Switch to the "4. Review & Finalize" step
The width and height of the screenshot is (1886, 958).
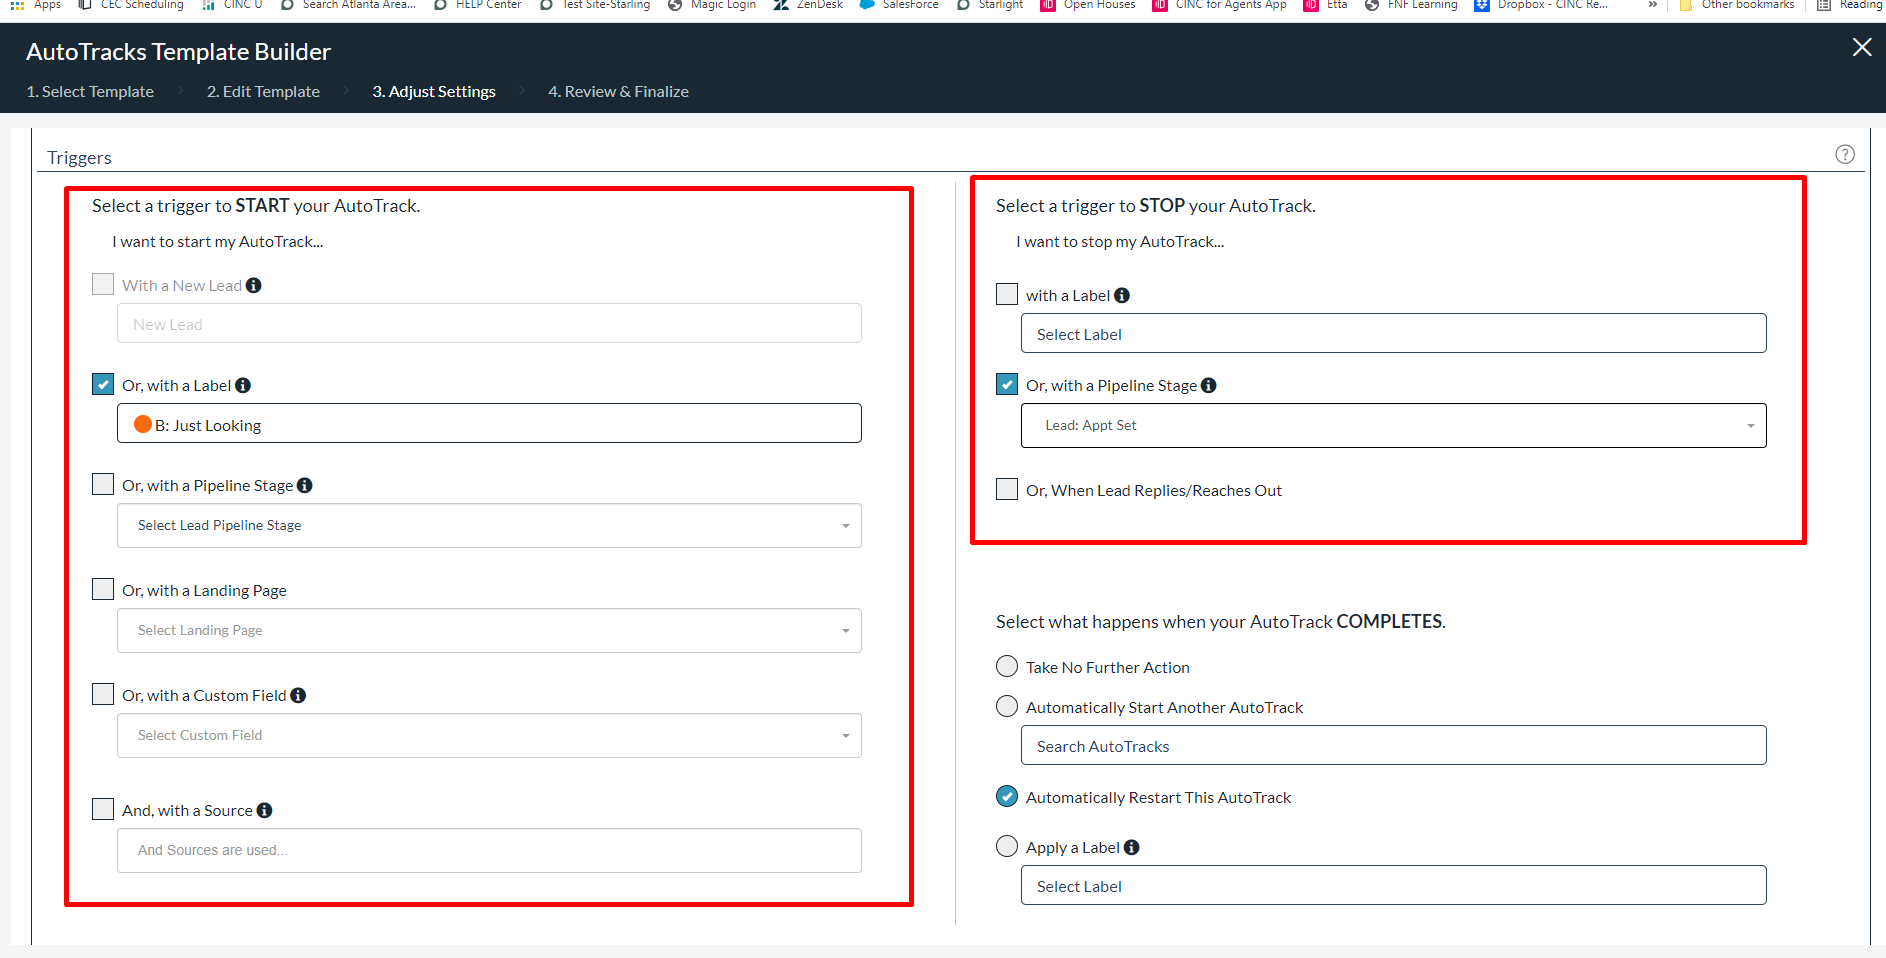(618, 91)
